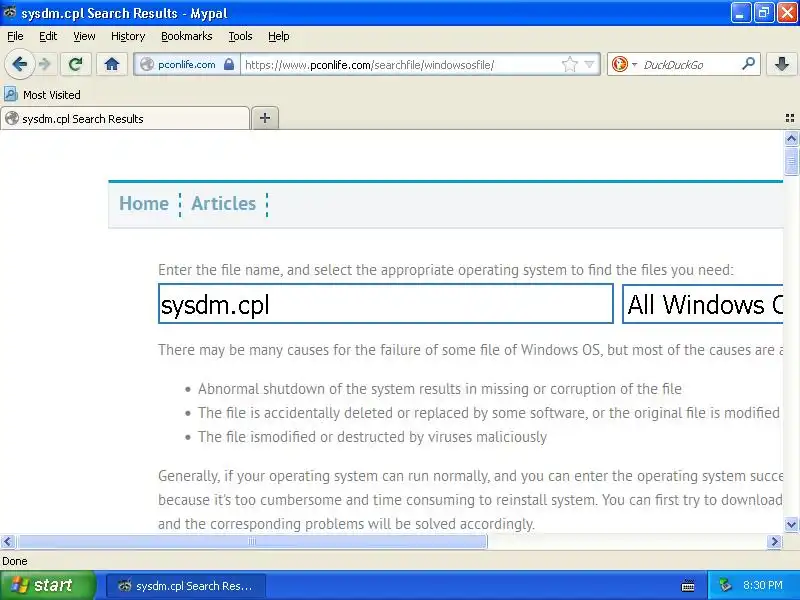Screen dimensions: 800x600
Task: Reload the current page
Action: click(x=76, y=64)
